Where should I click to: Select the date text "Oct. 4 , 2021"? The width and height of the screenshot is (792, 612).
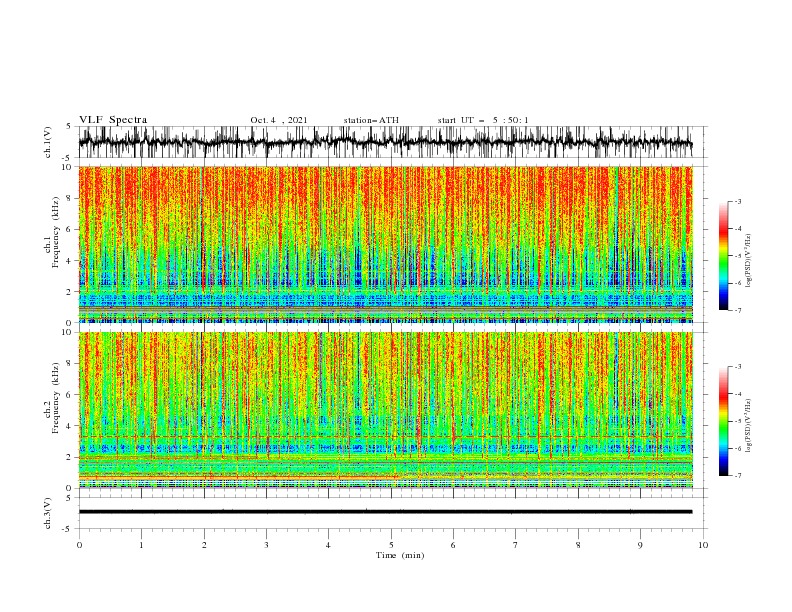pyautogui.click(x=278, y=120)
